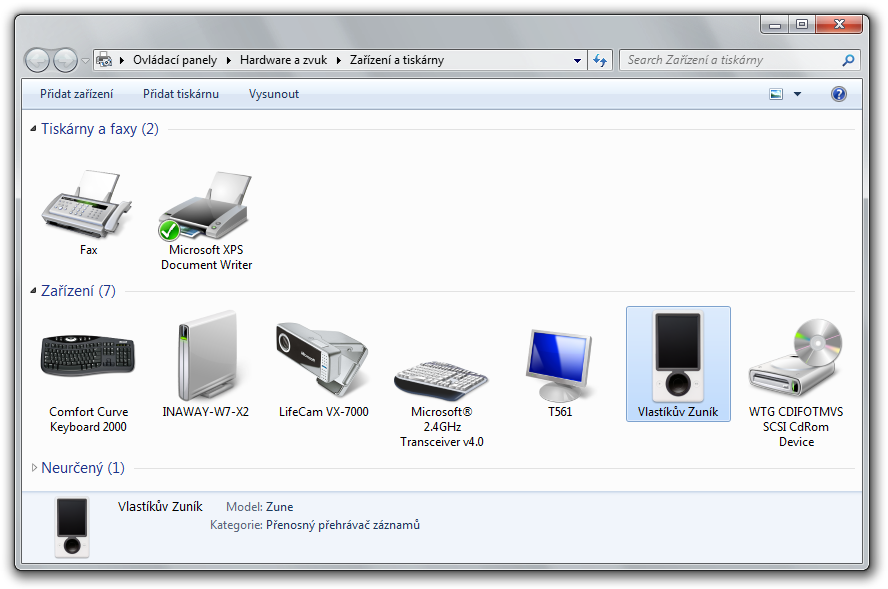Click the Forward navigation arrow
This screenshot has height=589, width=888.
tap(65, 60)
